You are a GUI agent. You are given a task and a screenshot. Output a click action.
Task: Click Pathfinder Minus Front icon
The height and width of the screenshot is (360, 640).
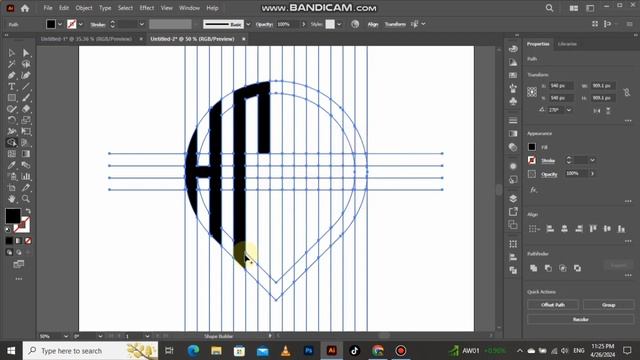[548, 268]
